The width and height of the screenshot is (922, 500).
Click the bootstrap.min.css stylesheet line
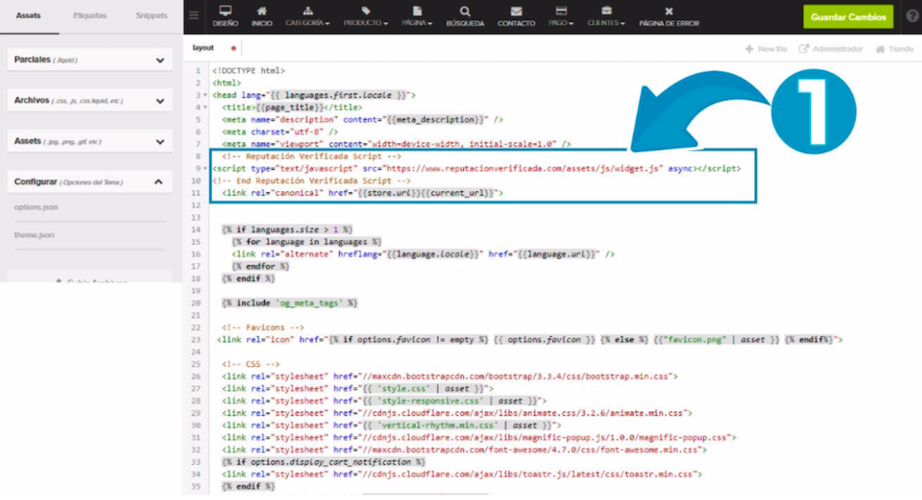[450, 376]
